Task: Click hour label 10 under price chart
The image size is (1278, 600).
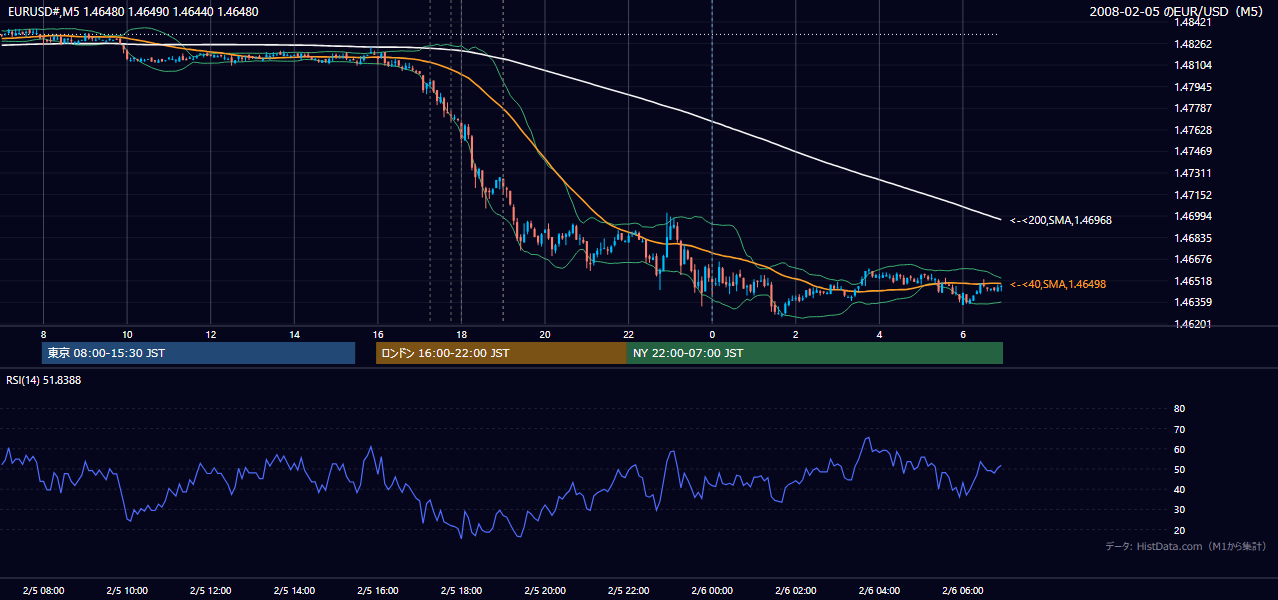Action: [127, 334]
